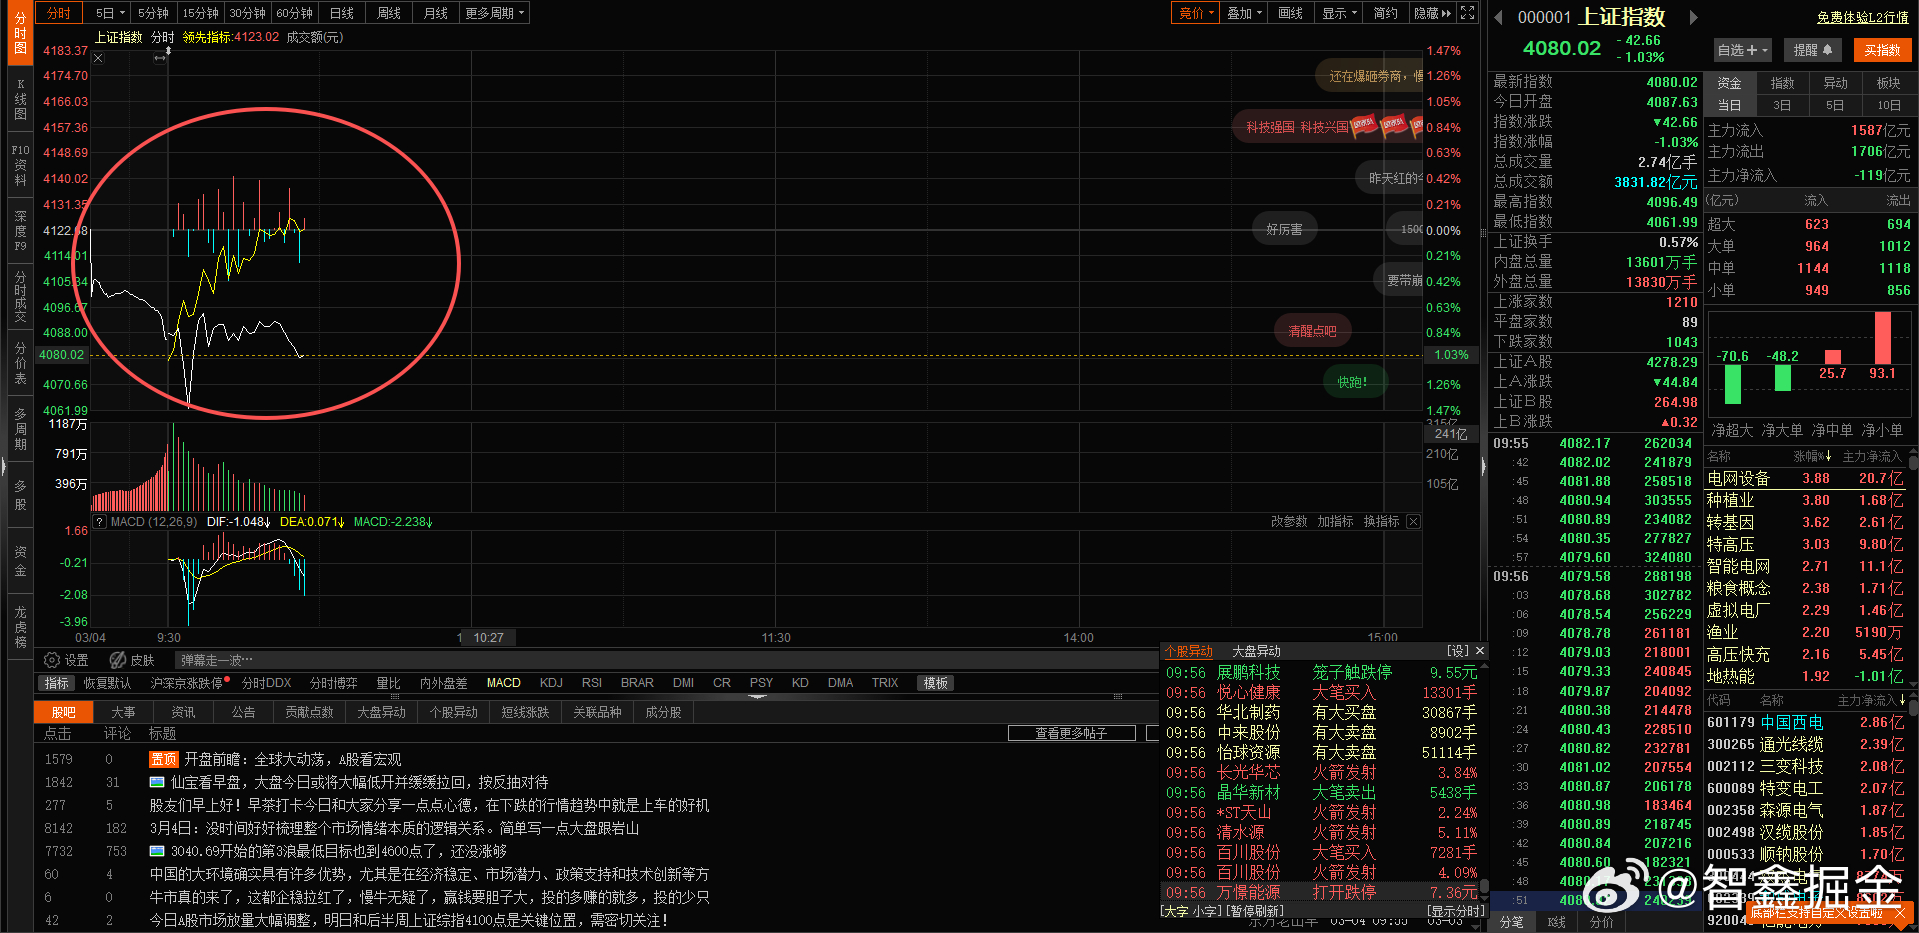1919x933 pixels.
Task: Click the 个股异动 list scrollbar thumb
Action: tap(1484, 886)
